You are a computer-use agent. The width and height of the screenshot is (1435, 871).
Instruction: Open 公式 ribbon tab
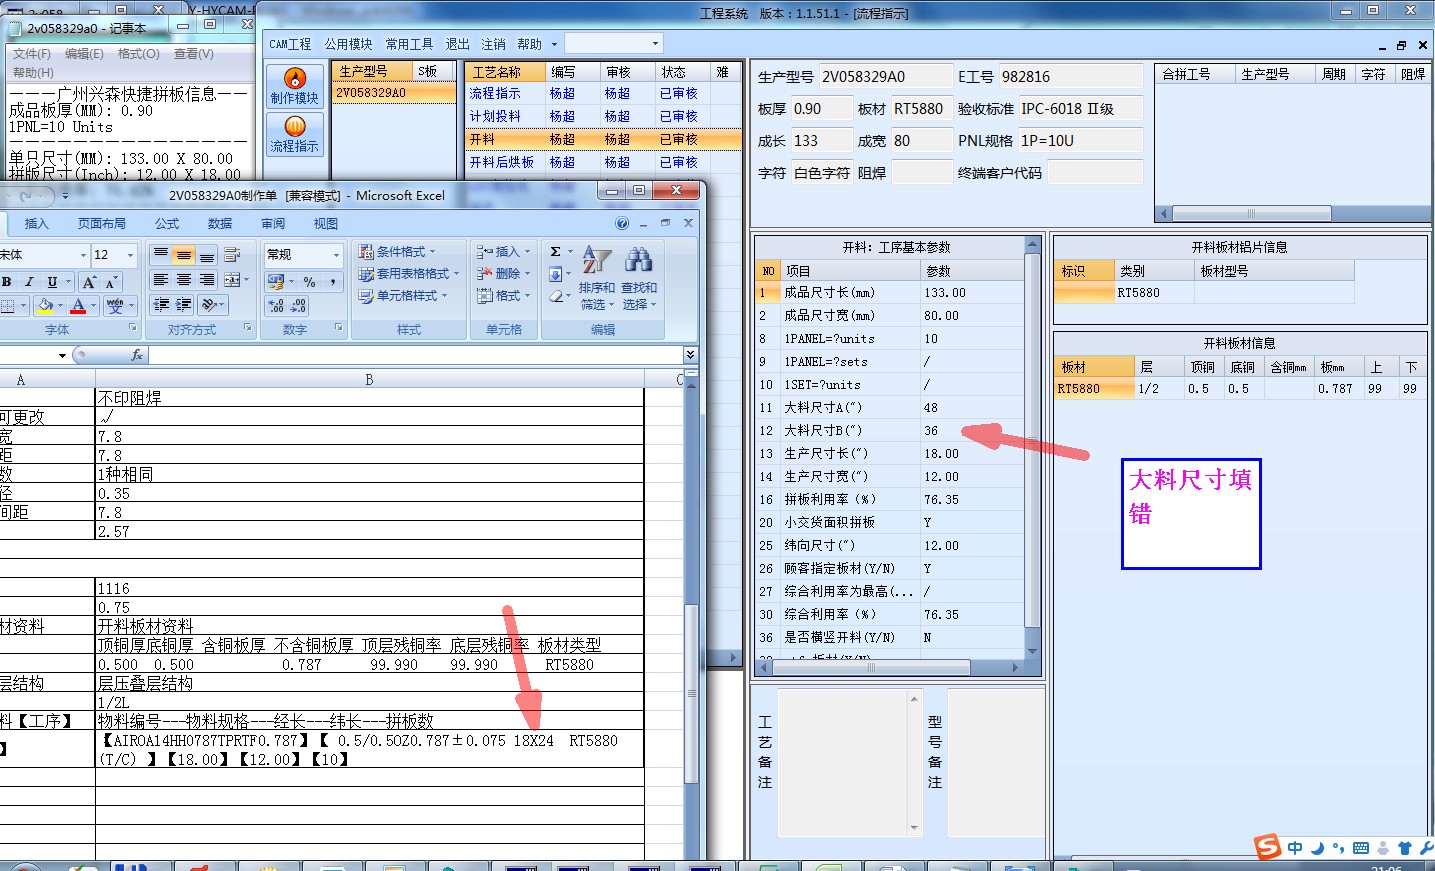pos(167,224)
